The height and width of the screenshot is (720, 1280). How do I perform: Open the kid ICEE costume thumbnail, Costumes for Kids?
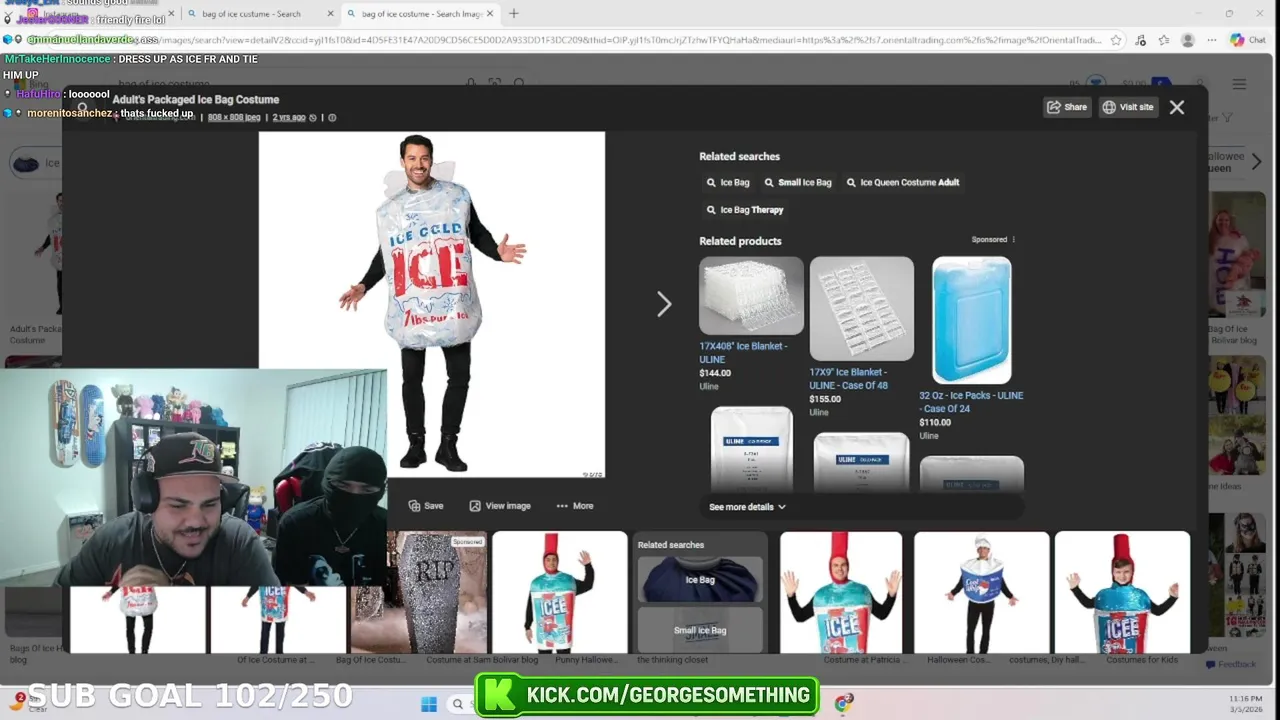point(1122,592)
